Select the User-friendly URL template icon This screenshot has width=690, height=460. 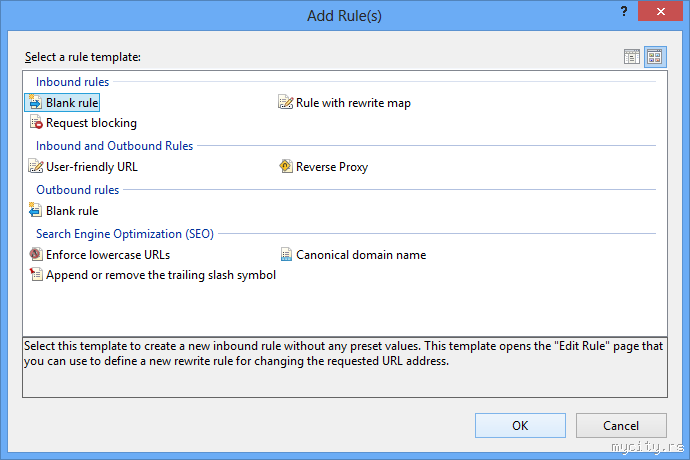coord(36,167)
